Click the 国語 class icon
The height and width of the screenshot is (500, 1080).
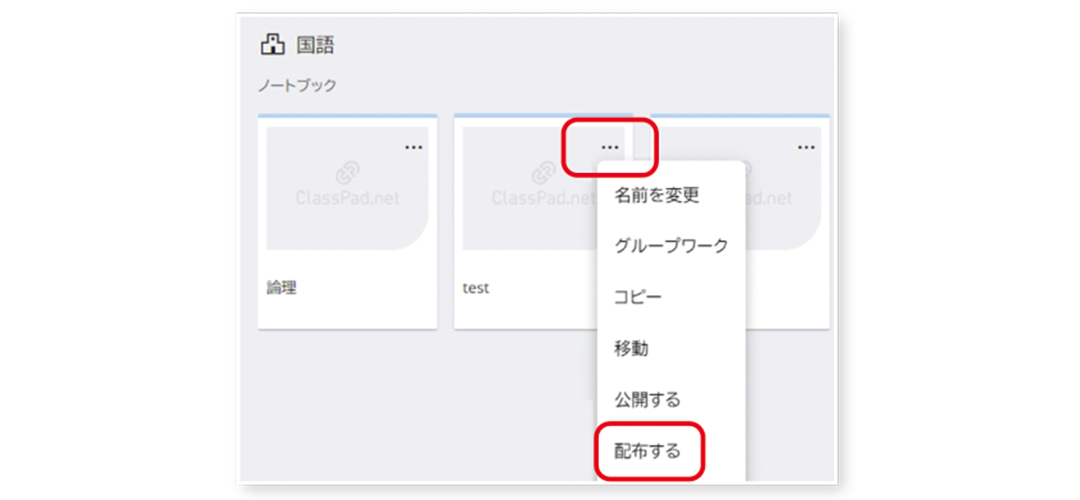point(271,45)
